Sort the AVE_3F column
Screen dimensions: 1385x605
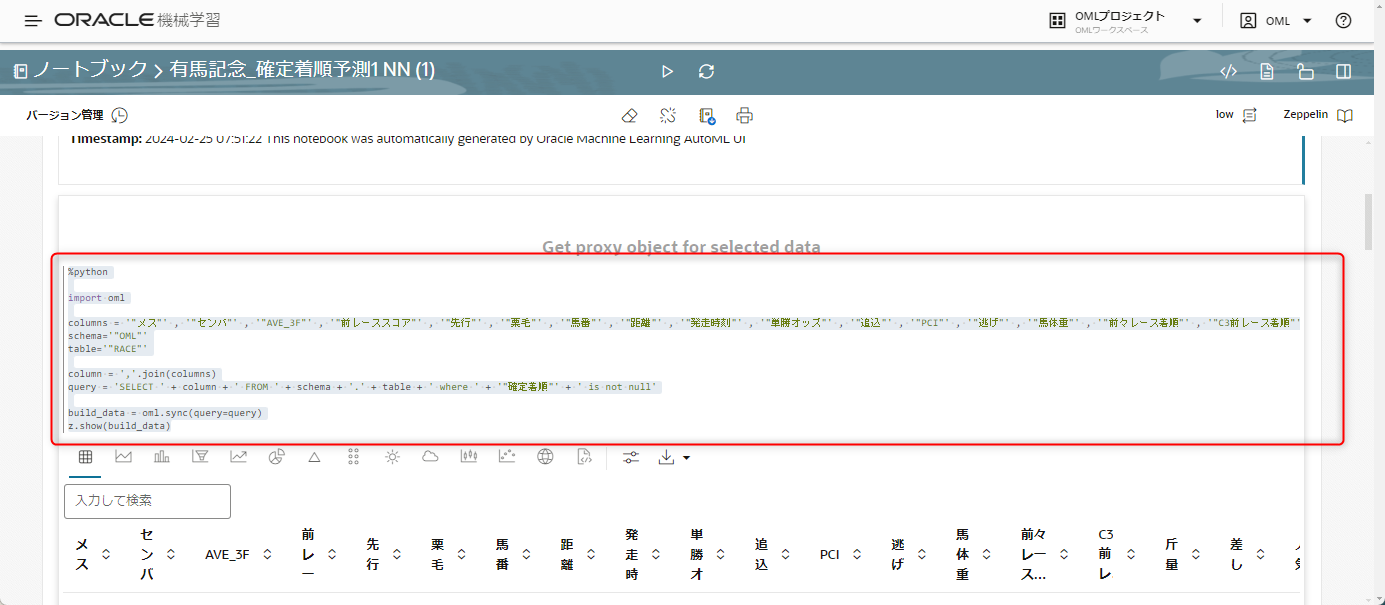[267, 554]
